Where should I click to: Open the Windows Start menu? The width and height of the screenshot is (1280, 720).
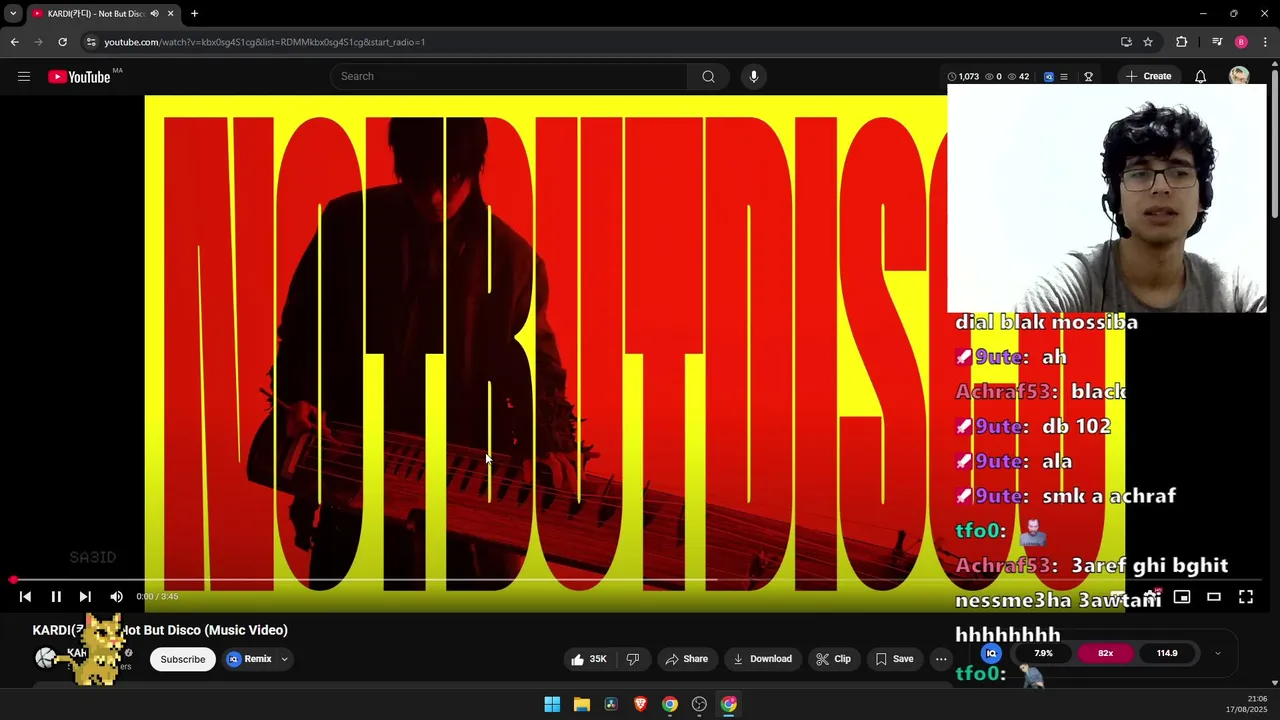552,704
